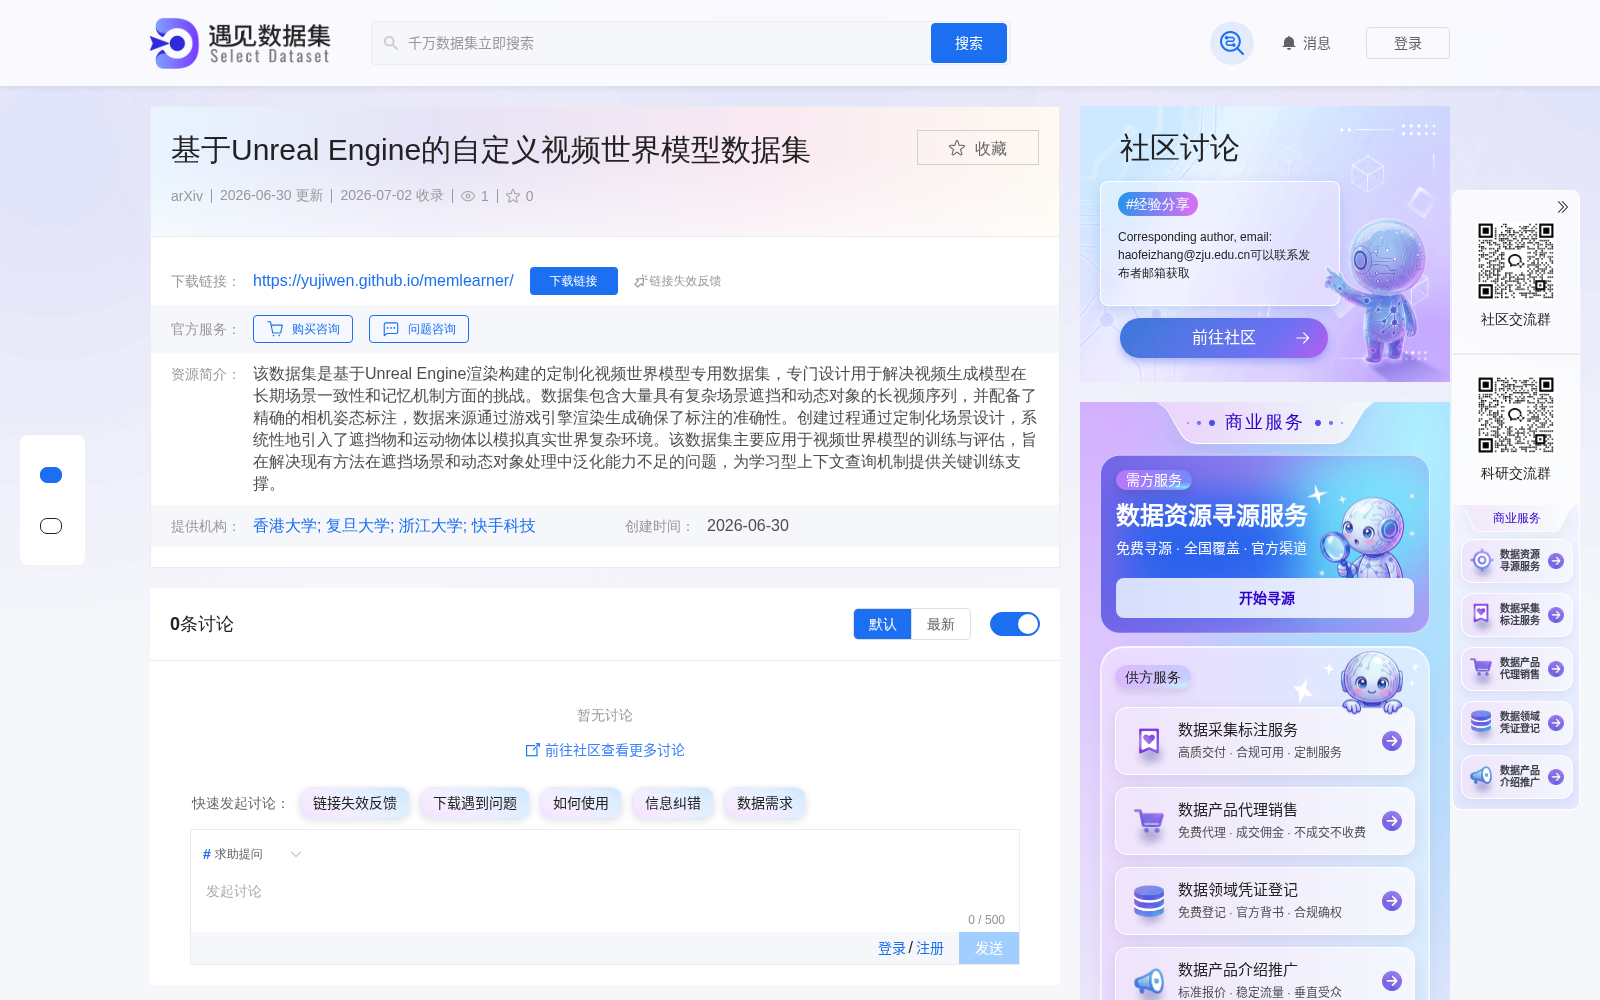The width and height of the screenshot is (1600, 1000).
Task: Click the 购买咨询 button
Action: (x=303, y=329)
